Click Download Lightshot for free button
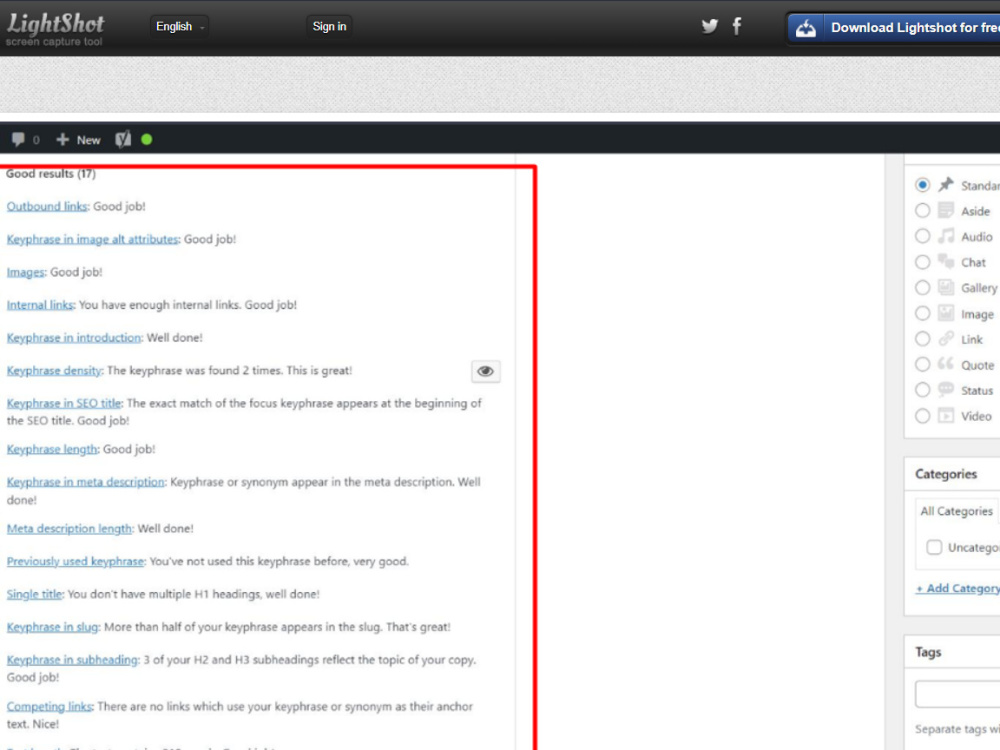 894,28
